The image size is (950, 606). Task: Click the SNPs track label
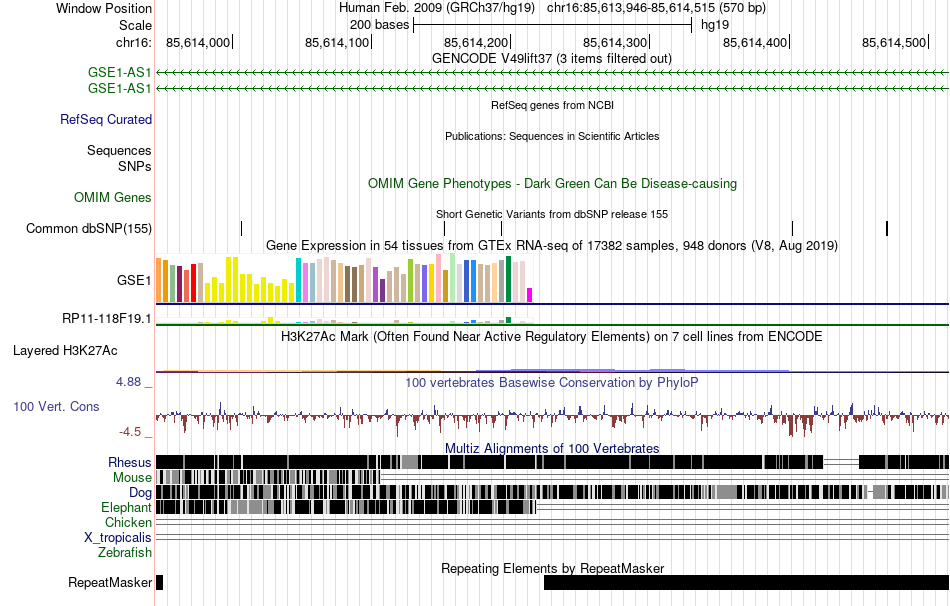tap(135, 166)
